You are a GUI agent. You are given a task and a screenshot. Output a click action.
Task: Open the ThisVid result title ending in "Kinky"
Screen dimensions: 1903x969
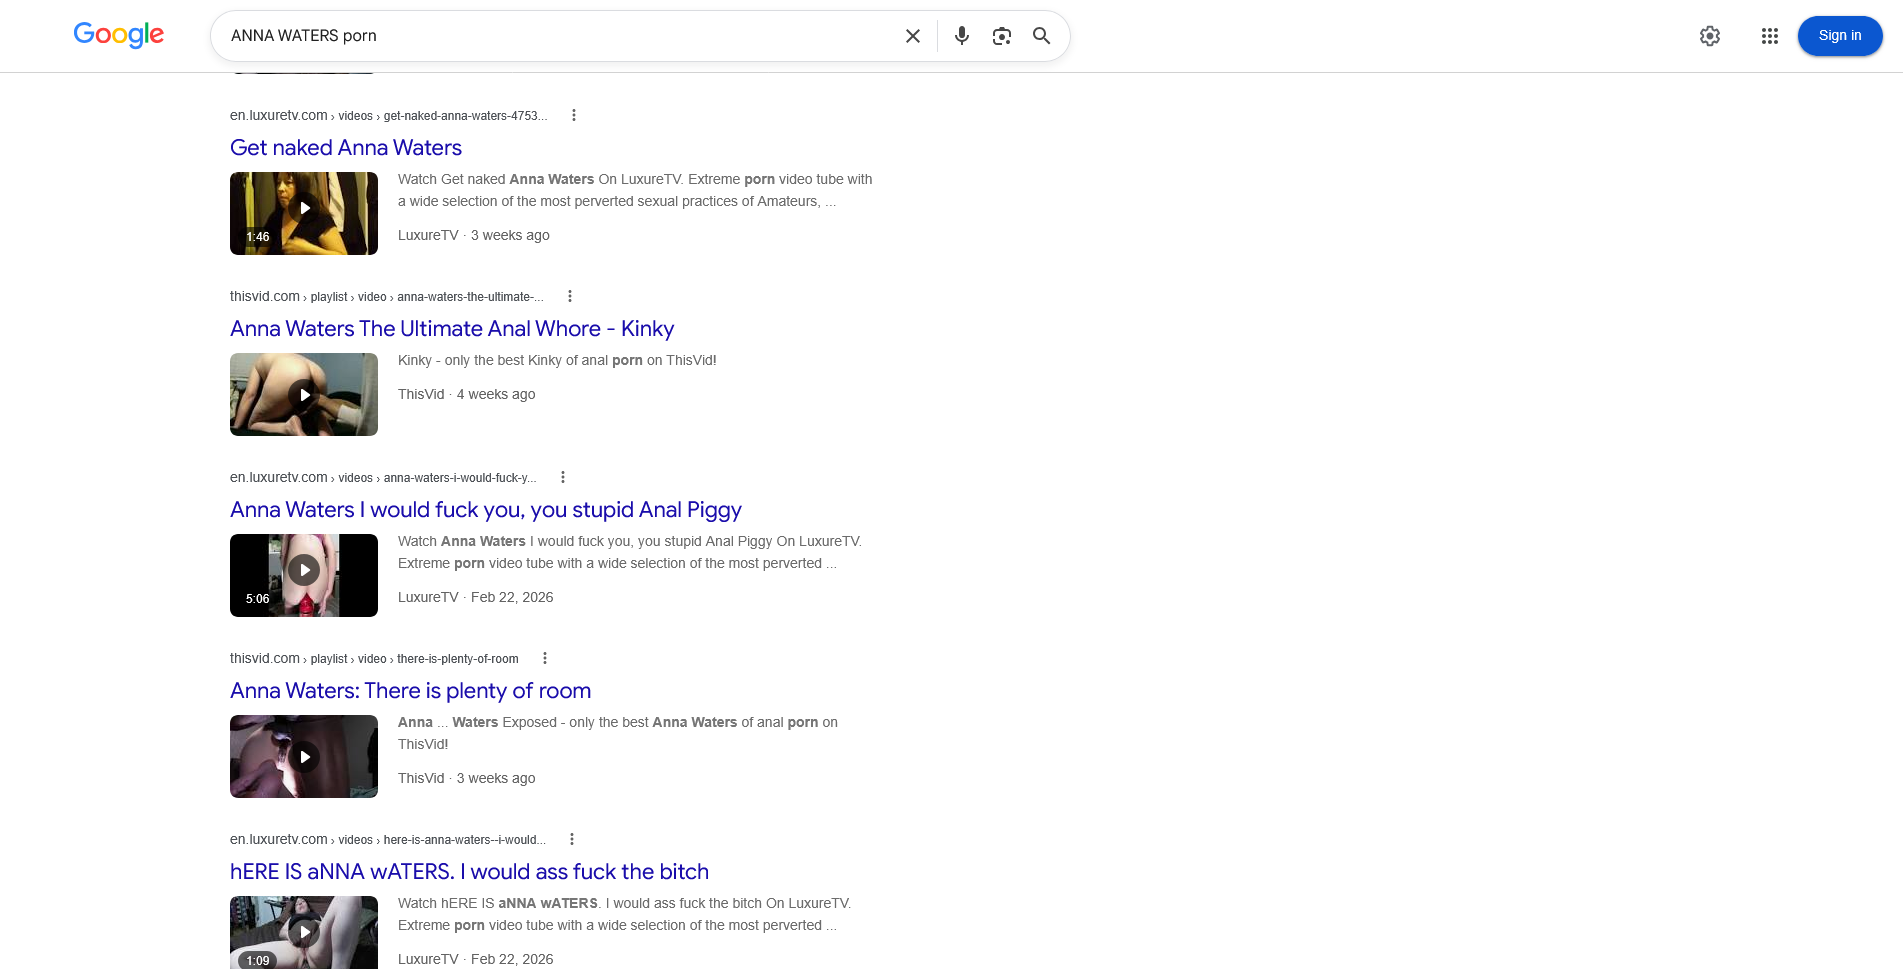click(452, 329)
